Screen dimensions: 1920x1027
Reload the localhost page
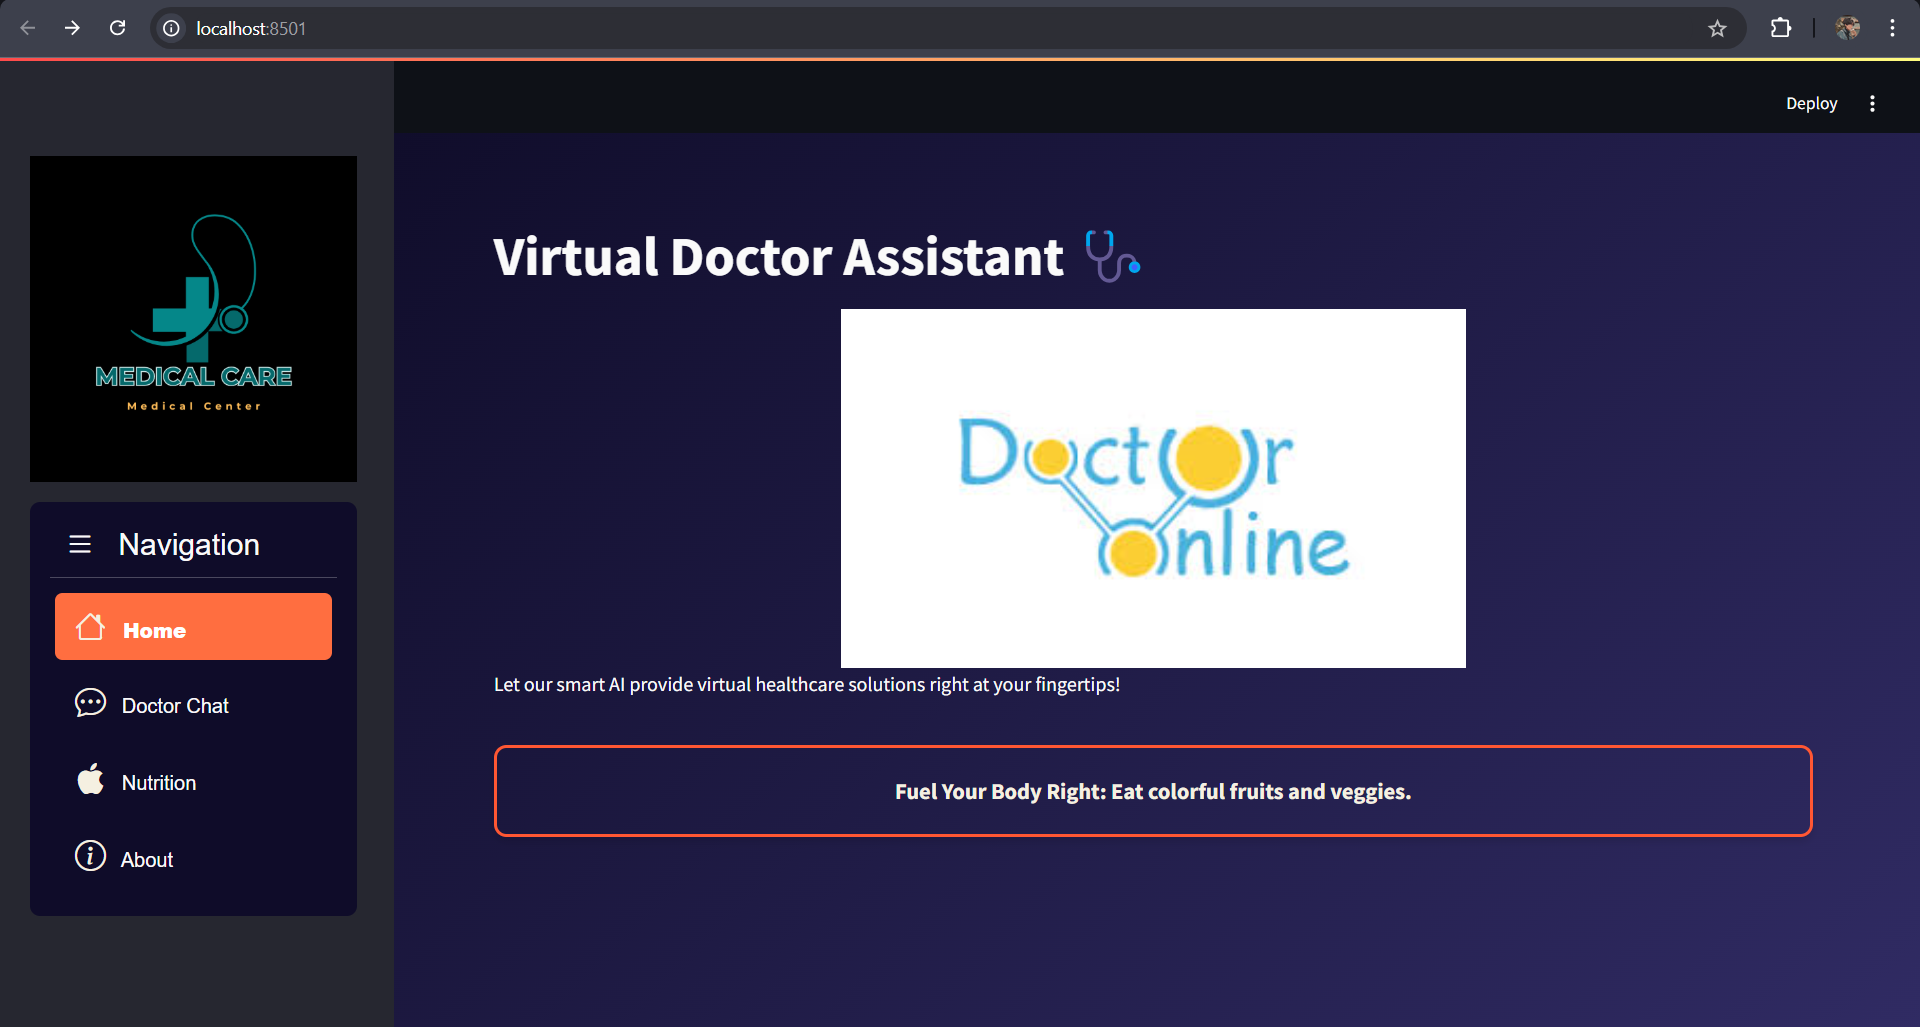click(x=117, y=28)
